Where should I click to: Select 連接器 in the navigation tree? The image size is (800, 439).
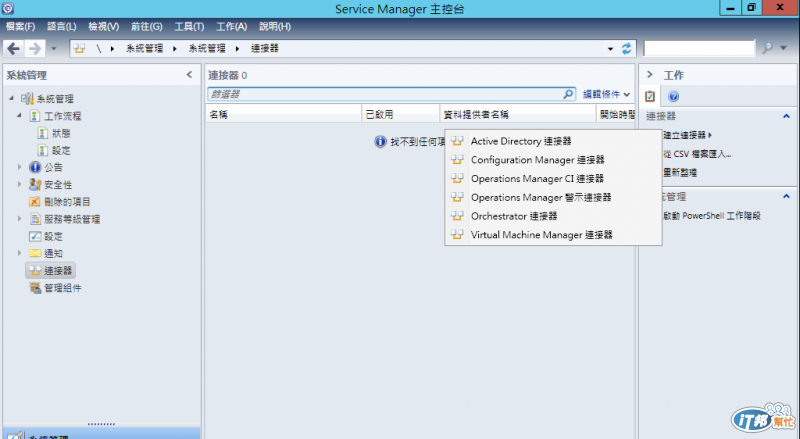click(51, 271)
